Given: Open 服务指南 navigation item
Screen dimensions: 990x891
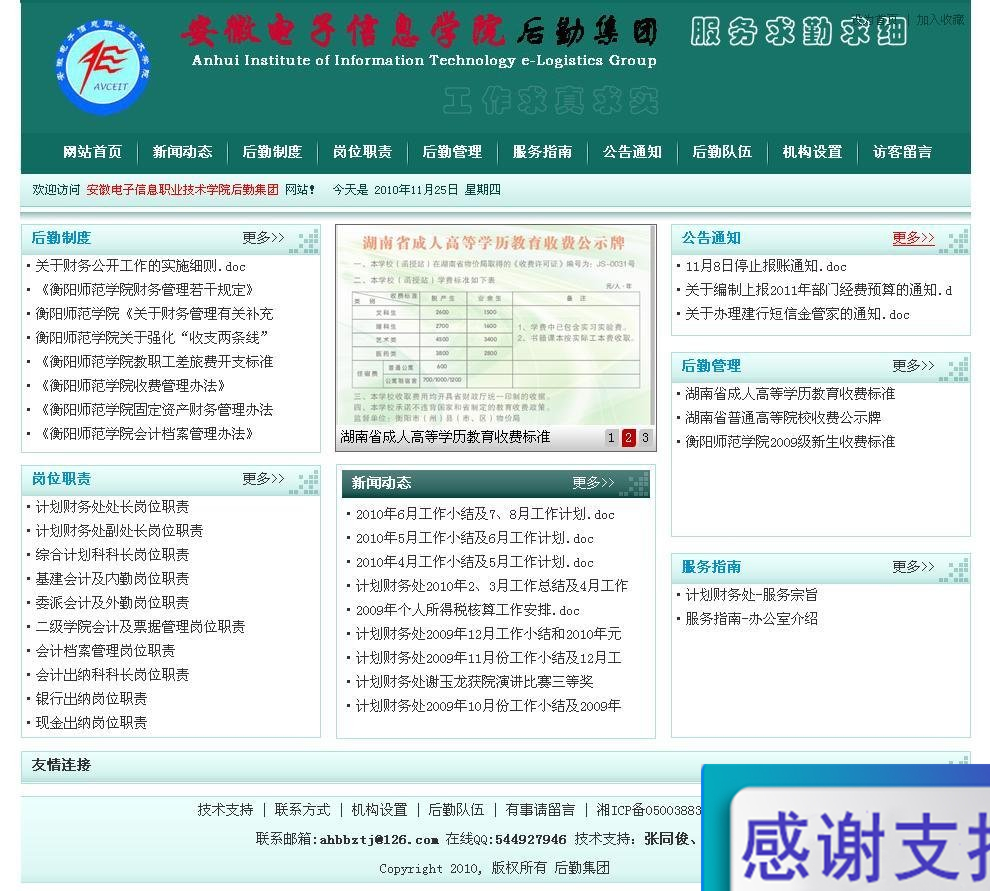Looking at the screenshot, I should [x=542, y=152].
